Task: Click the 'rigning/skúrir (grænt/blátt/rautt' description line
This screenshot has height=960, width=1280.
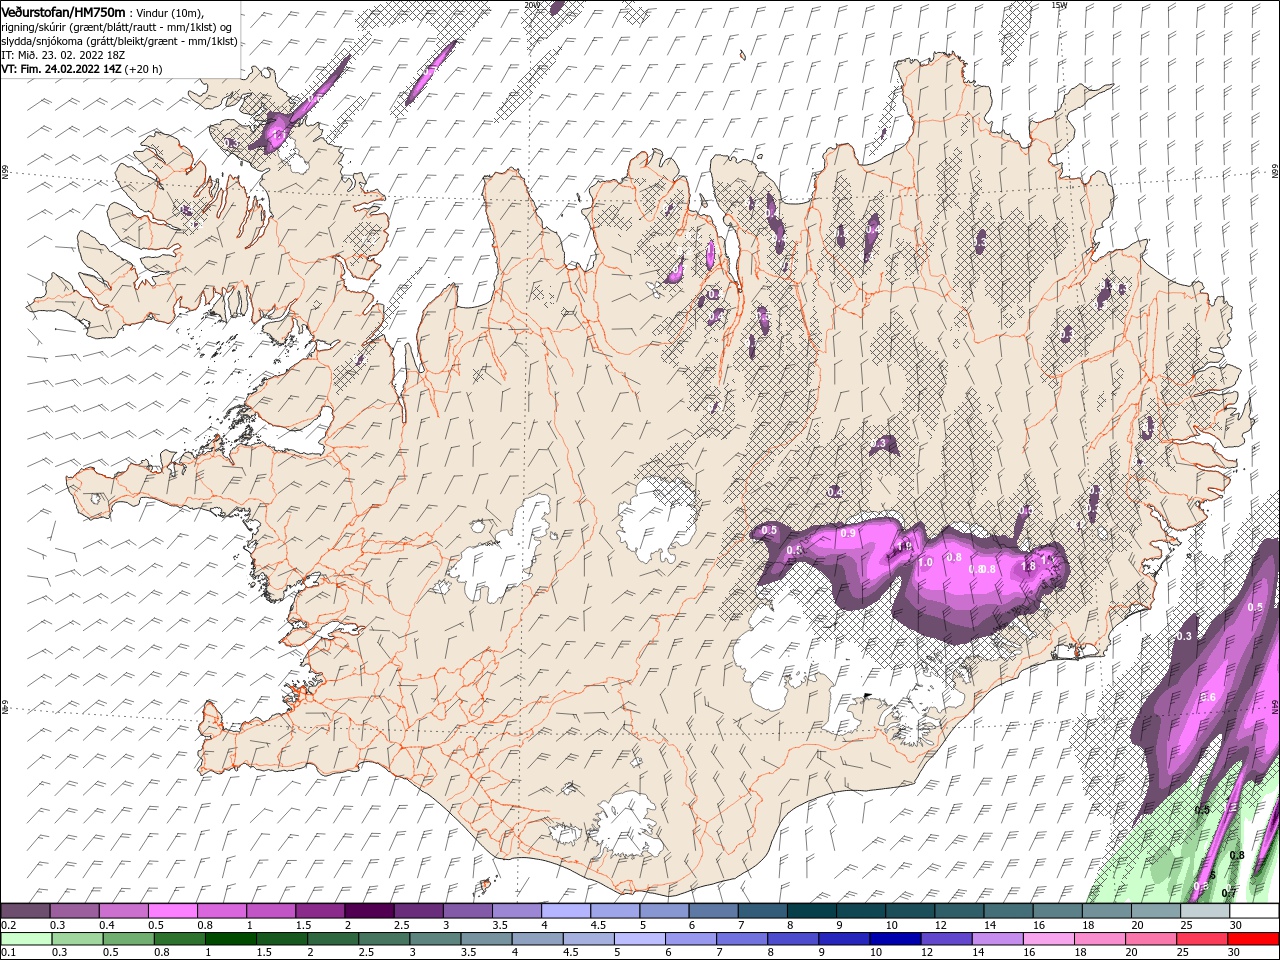Action: pos(116,26)
